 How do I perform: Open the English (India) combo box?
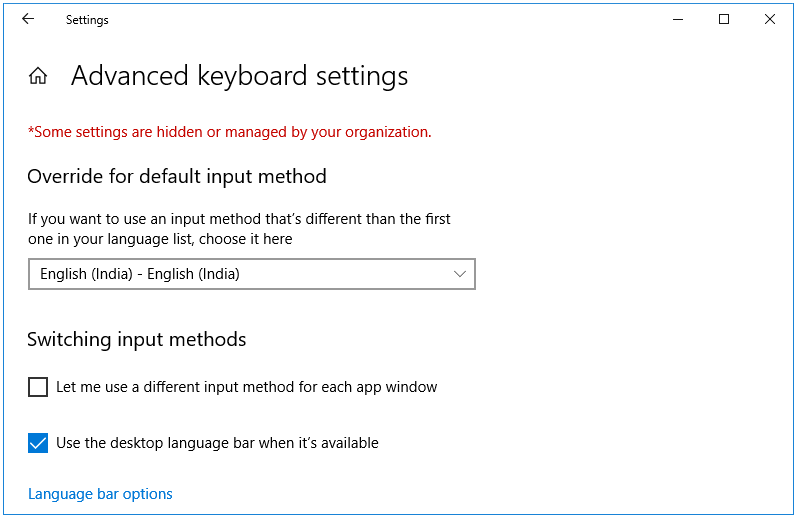click(x=251, y=274)
